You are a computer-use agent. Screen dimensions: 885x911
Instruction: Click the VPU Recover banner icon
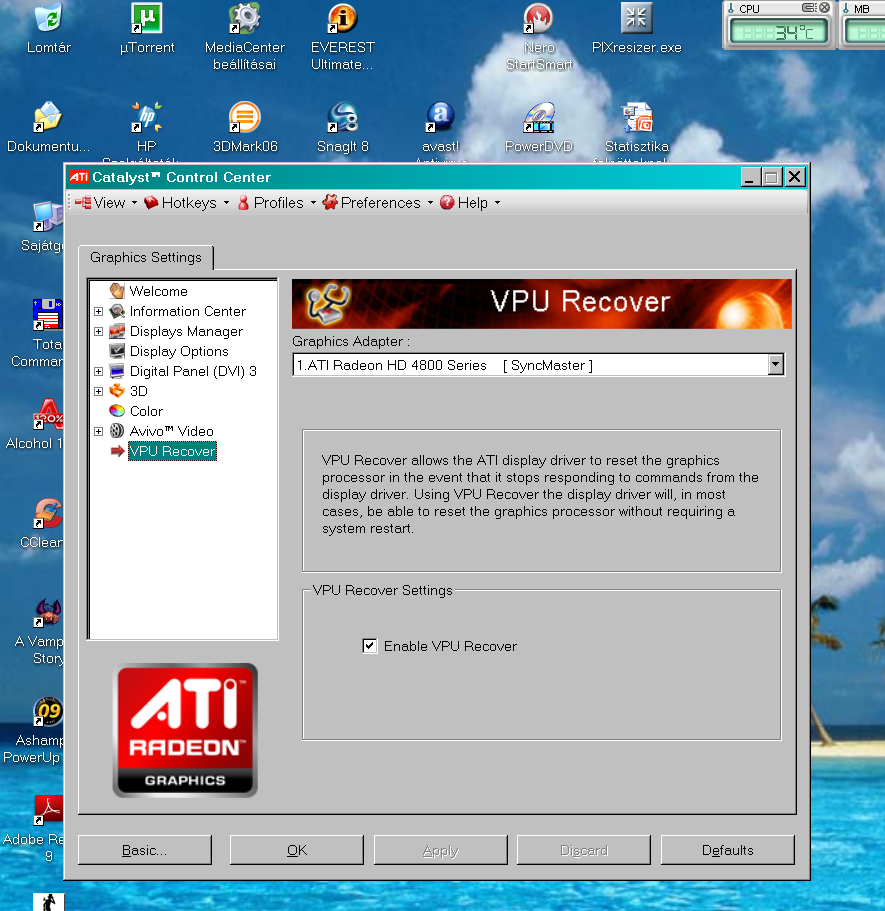point(328,303)
